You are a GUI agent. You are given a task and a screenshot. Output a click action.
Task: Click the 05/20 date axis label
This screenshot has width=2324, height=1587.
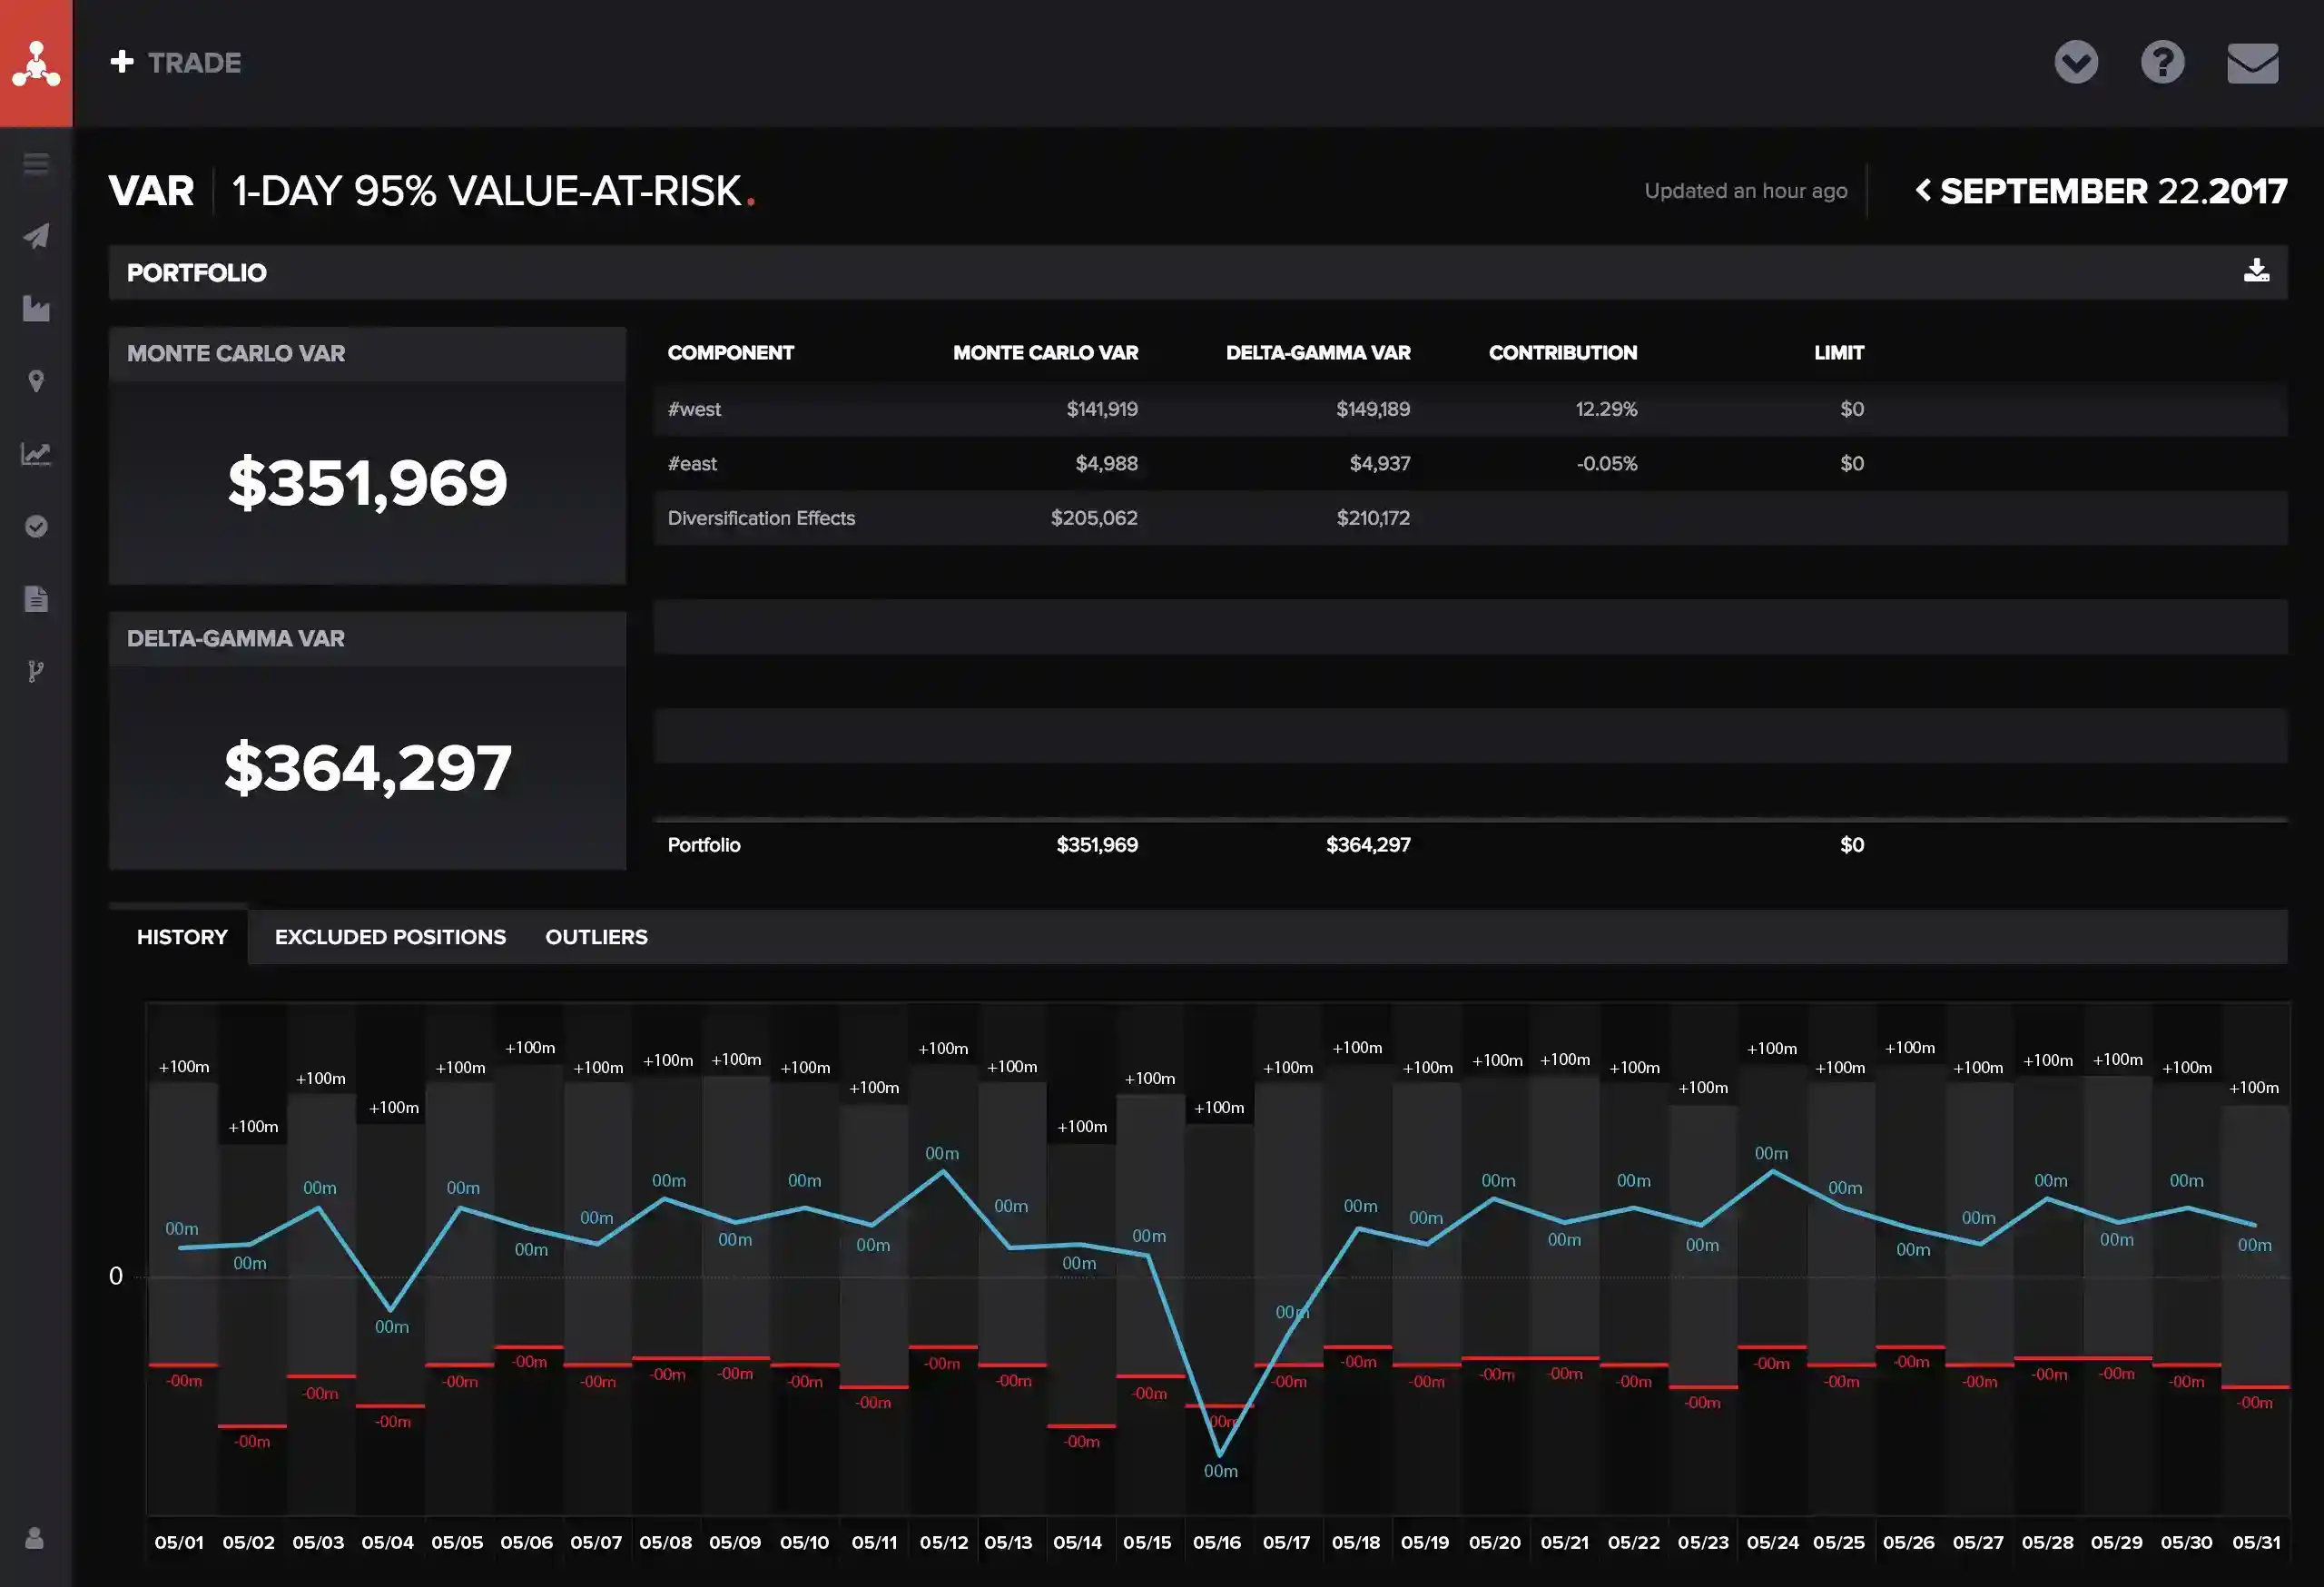point(1494,1542)
